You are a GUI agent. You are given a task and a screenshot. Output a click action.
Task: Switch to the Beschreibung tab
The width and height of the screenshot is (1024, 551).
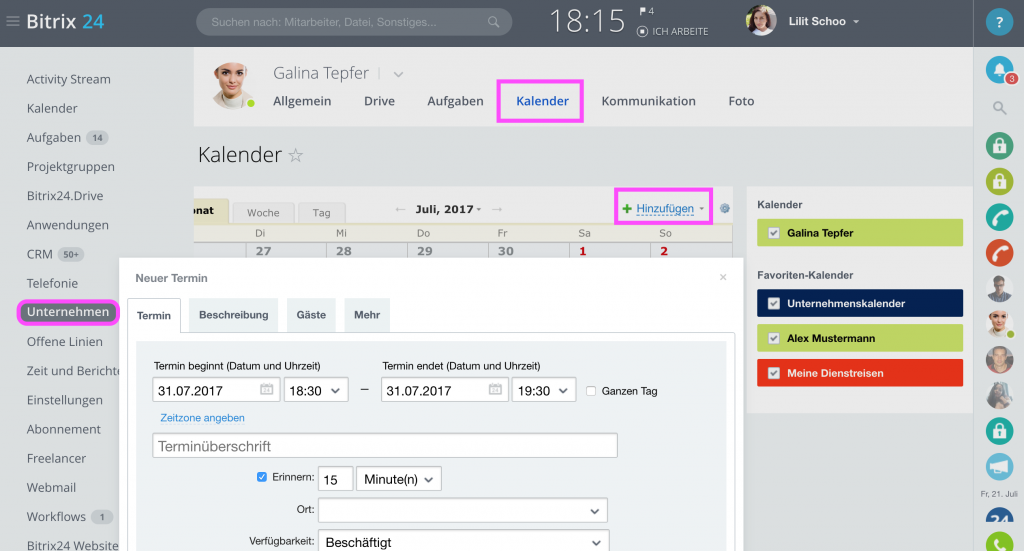pyautogui.click(x=234, y=315)
